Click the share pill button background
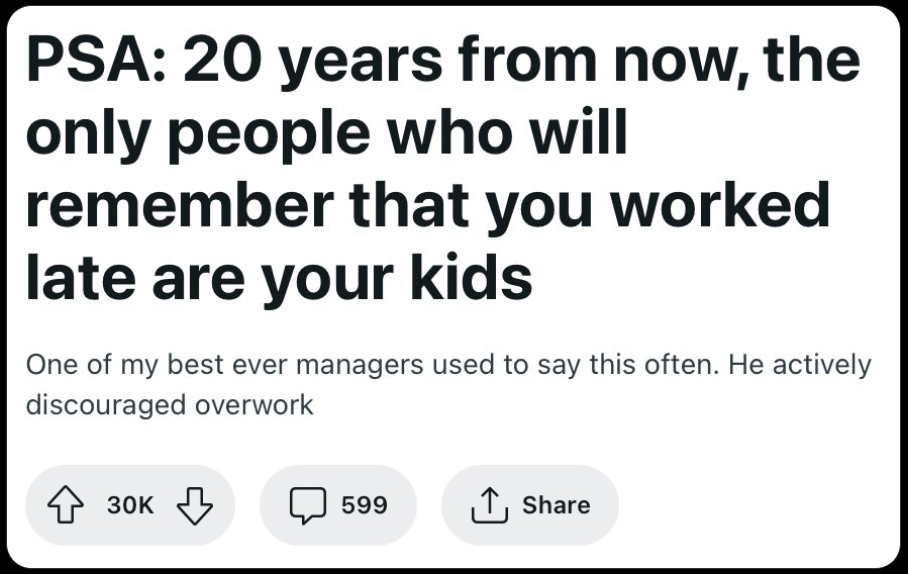The width and height of the screenshot is (908, 574). (x=530, y=505)
